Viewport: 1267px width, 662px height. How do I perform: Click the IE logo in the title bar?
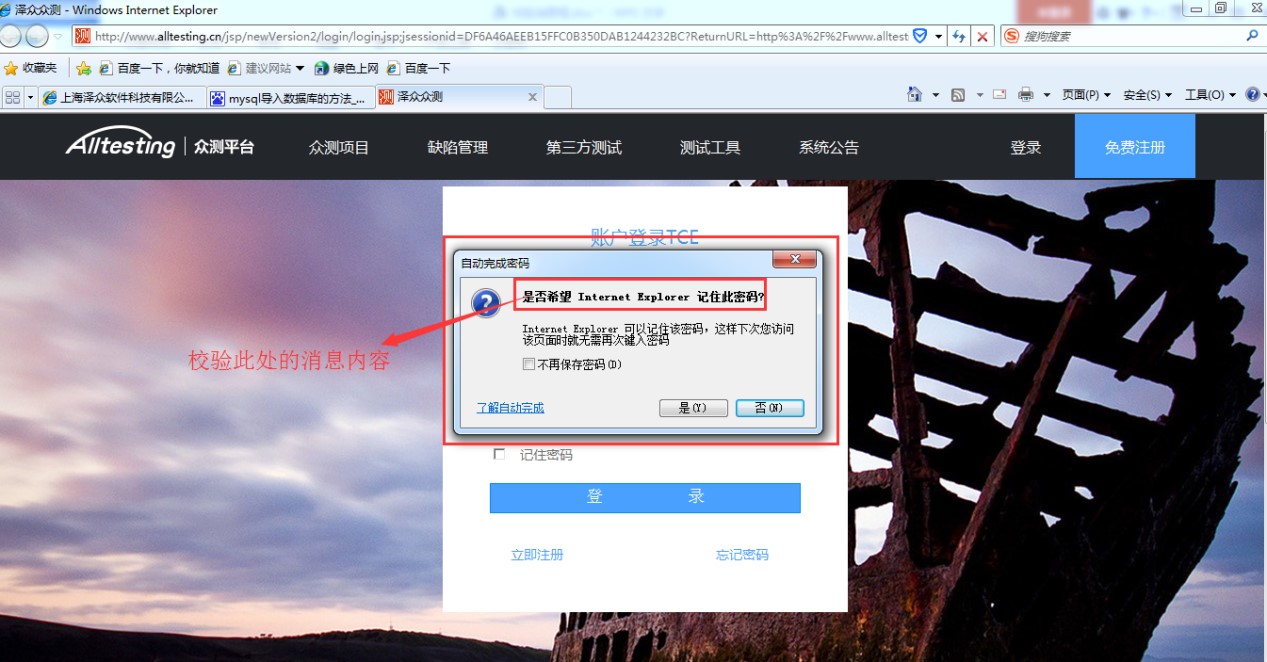[6, 9]
